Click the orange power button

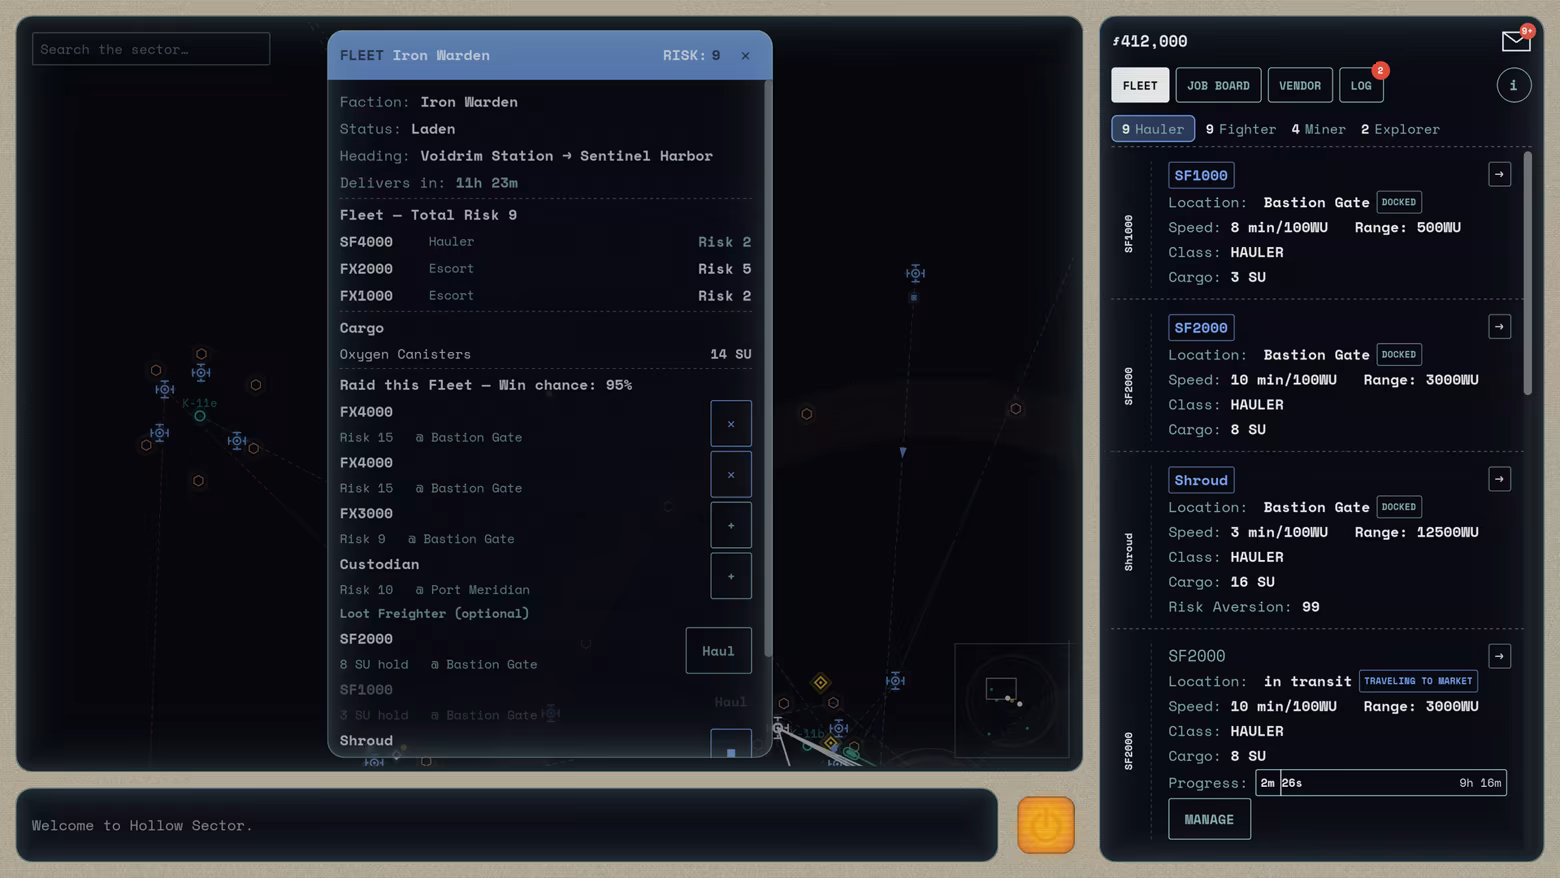click(1045, 825)
